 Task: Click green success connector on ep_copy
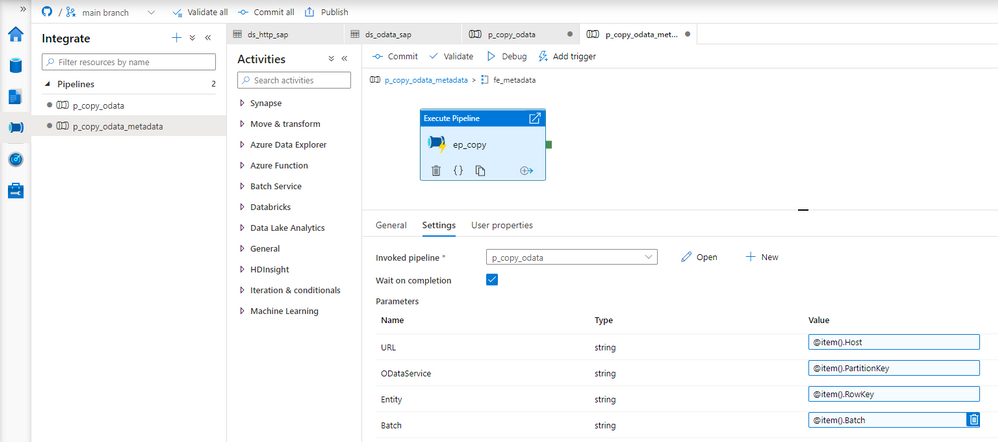[x=549, y=145]
